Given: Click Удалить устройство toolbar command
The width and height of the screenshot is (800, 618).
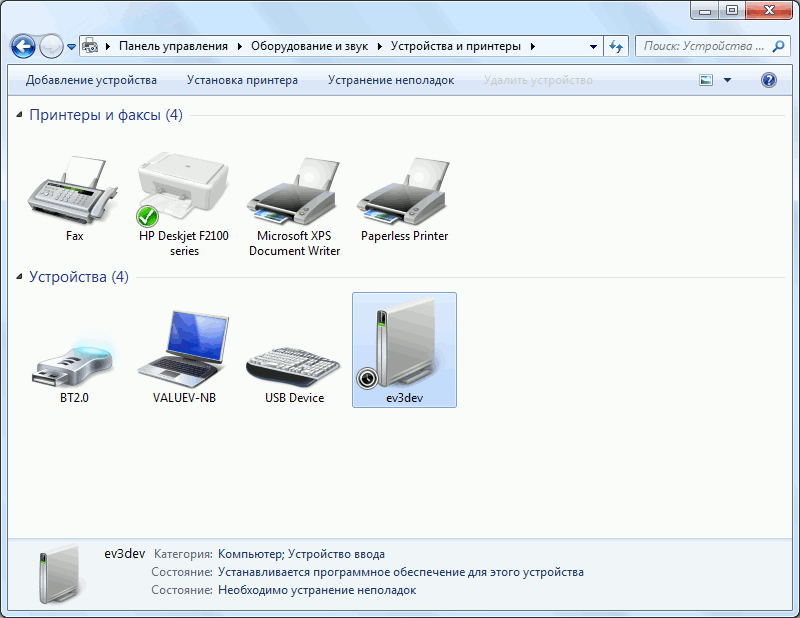Looking at the screenshot, I should 538,80.
